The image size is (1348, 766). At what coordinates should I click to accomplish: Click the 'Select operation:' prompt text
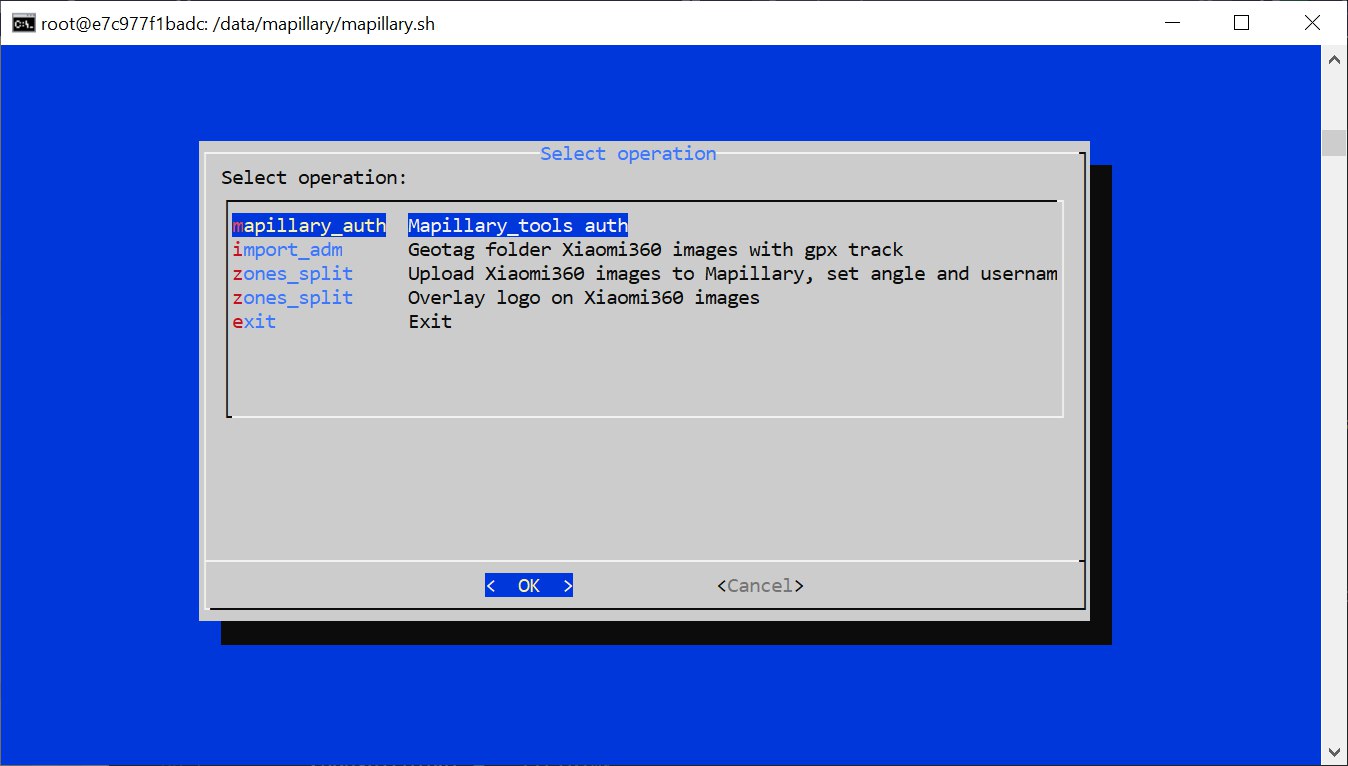314,178
